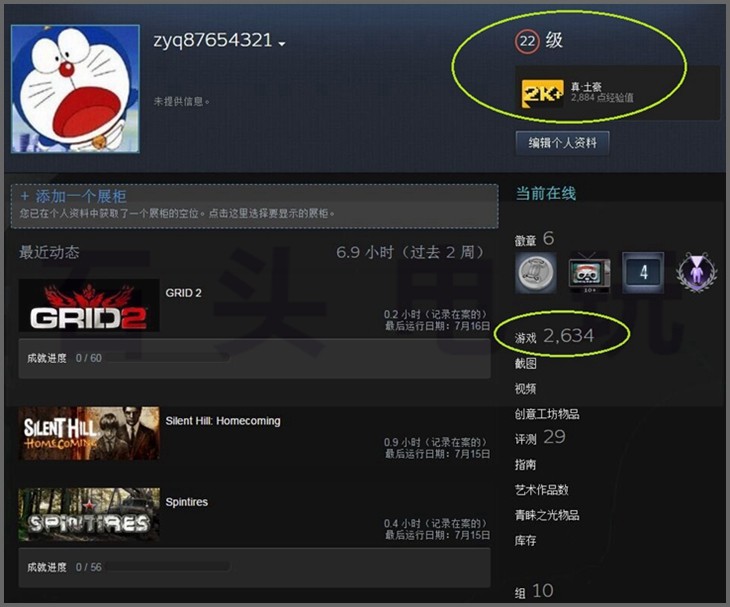Open the 截图 screenshots section
This screenshot has height=607, width=730.
tap(525, 363)
